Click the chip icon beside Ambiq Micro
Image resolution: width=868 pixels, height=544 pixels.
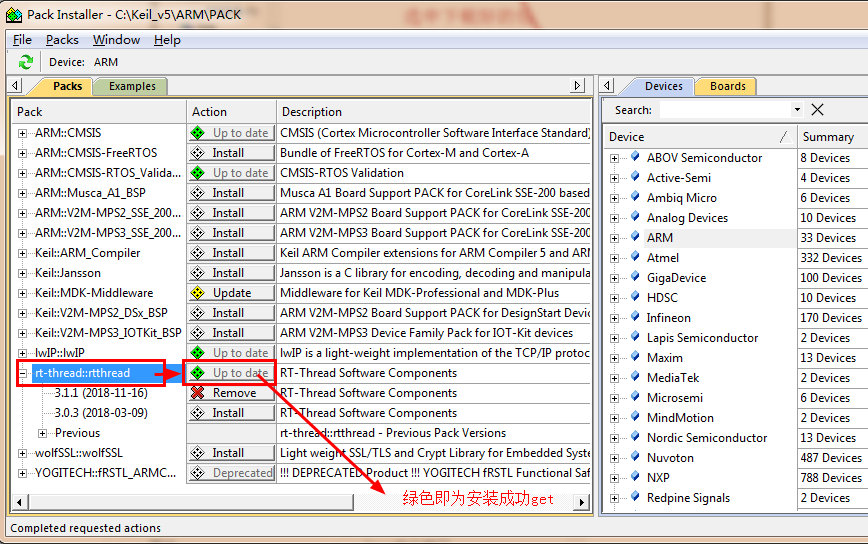coord(636,197)
